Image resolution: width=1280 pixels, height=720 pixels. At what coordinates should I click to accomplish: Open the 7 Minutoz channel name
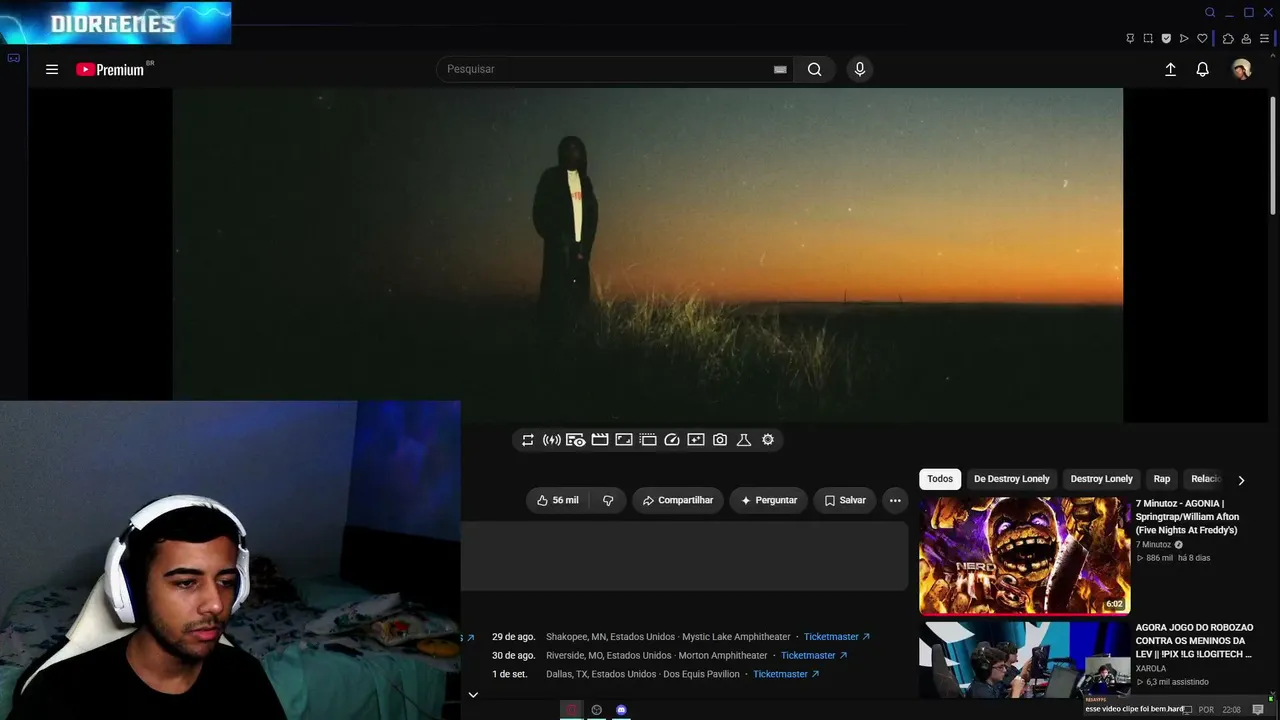coord(1153,545)
